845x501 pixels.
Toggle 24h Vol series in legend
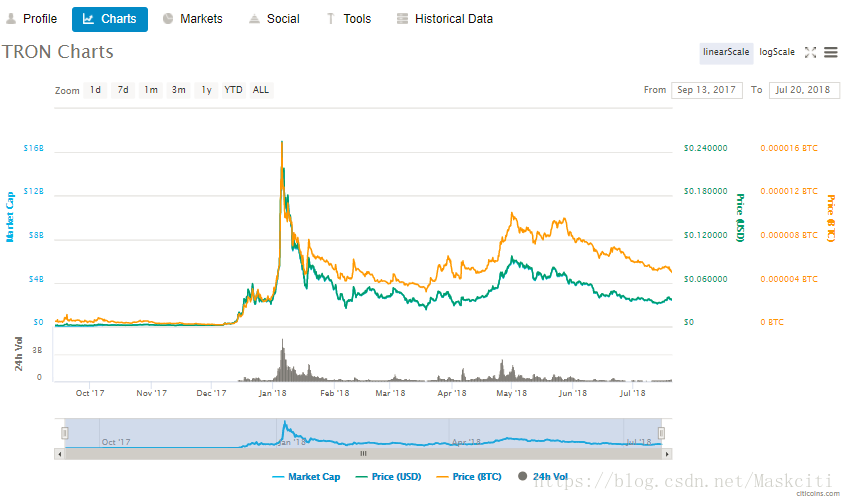[543, 476]
